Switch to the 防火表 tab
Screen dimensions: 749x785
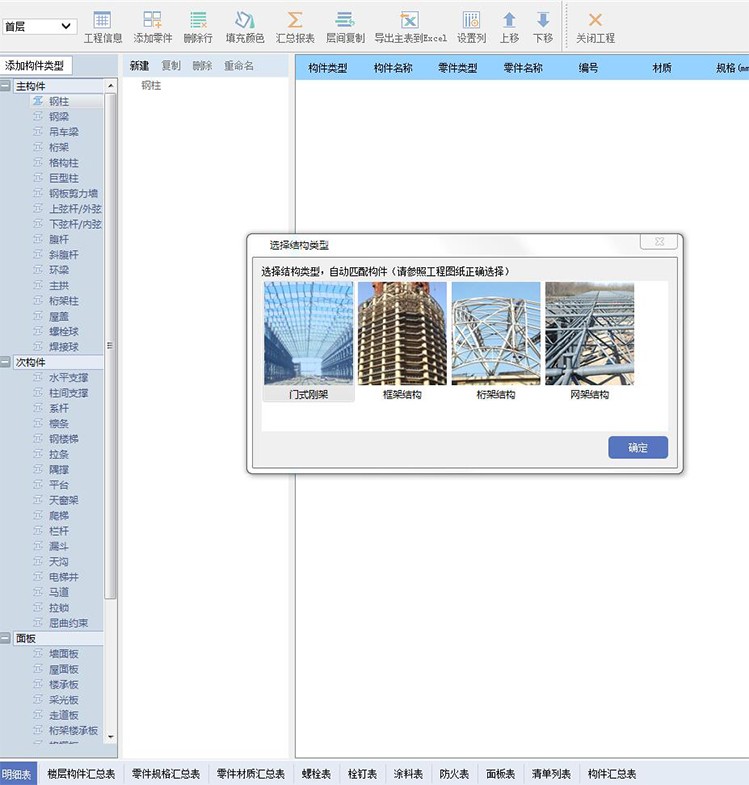point(454,774)
